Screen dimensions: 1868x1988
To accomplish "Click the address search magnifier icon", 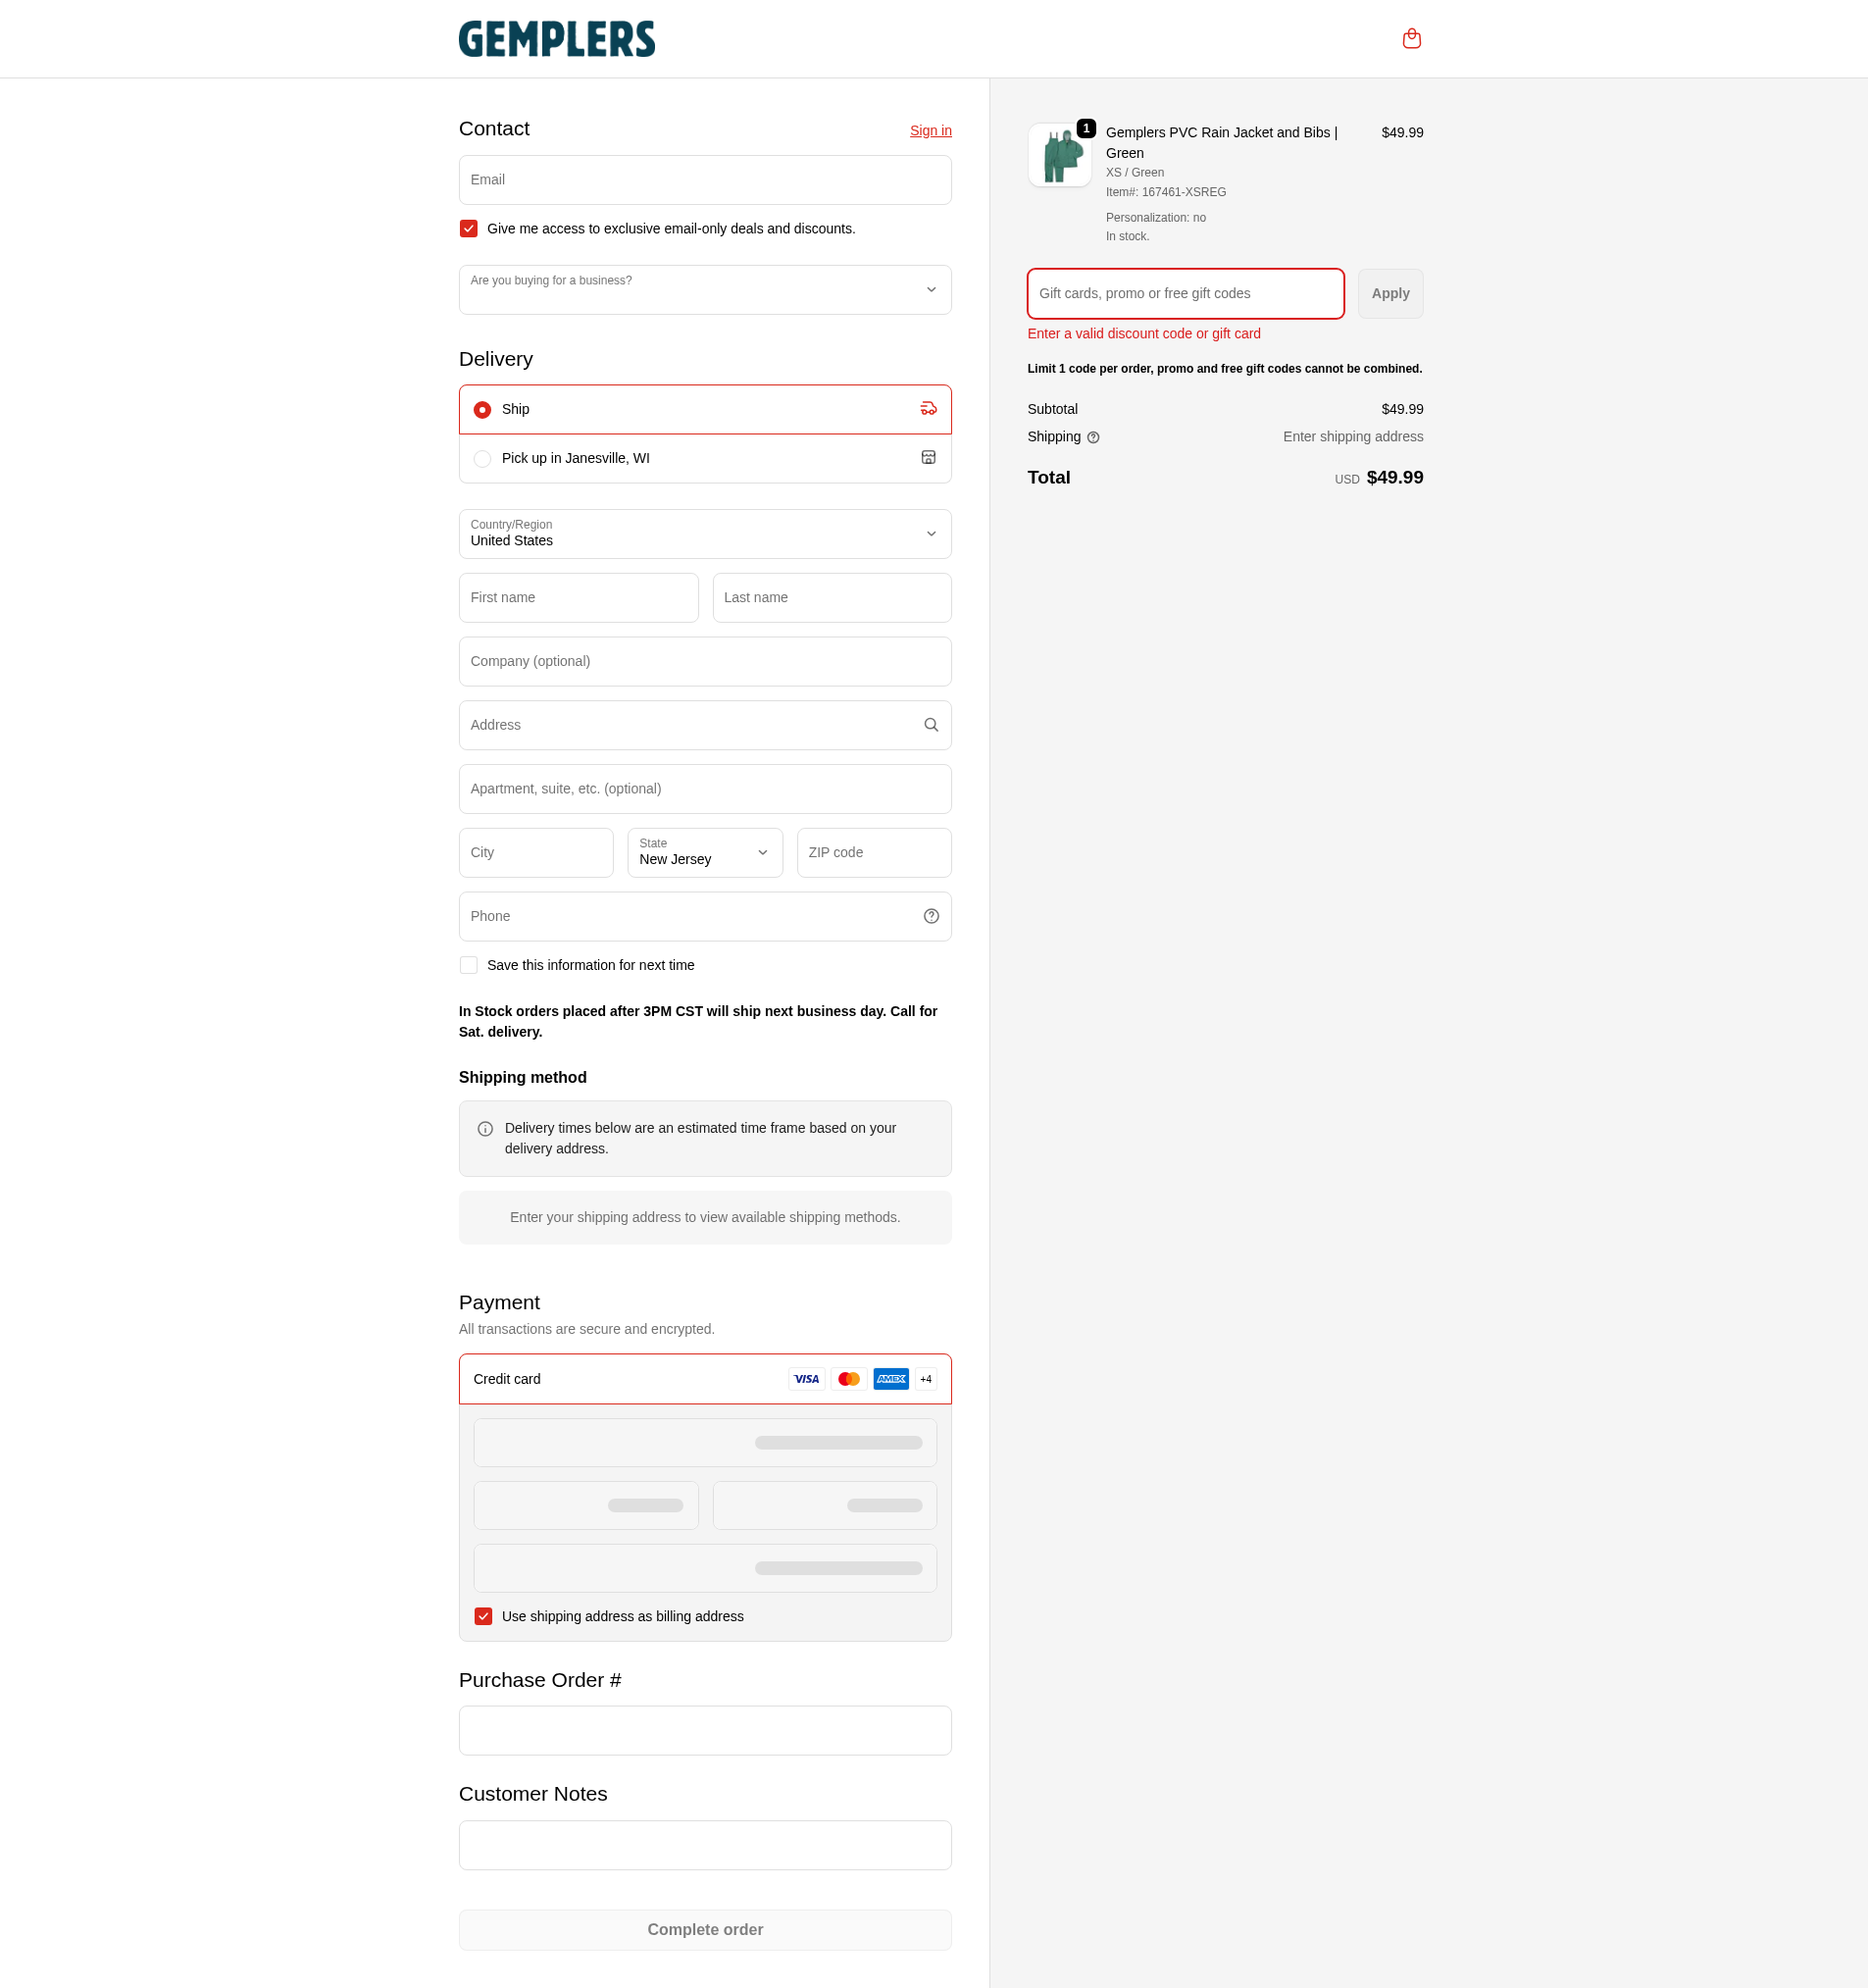I will (931, 725).
